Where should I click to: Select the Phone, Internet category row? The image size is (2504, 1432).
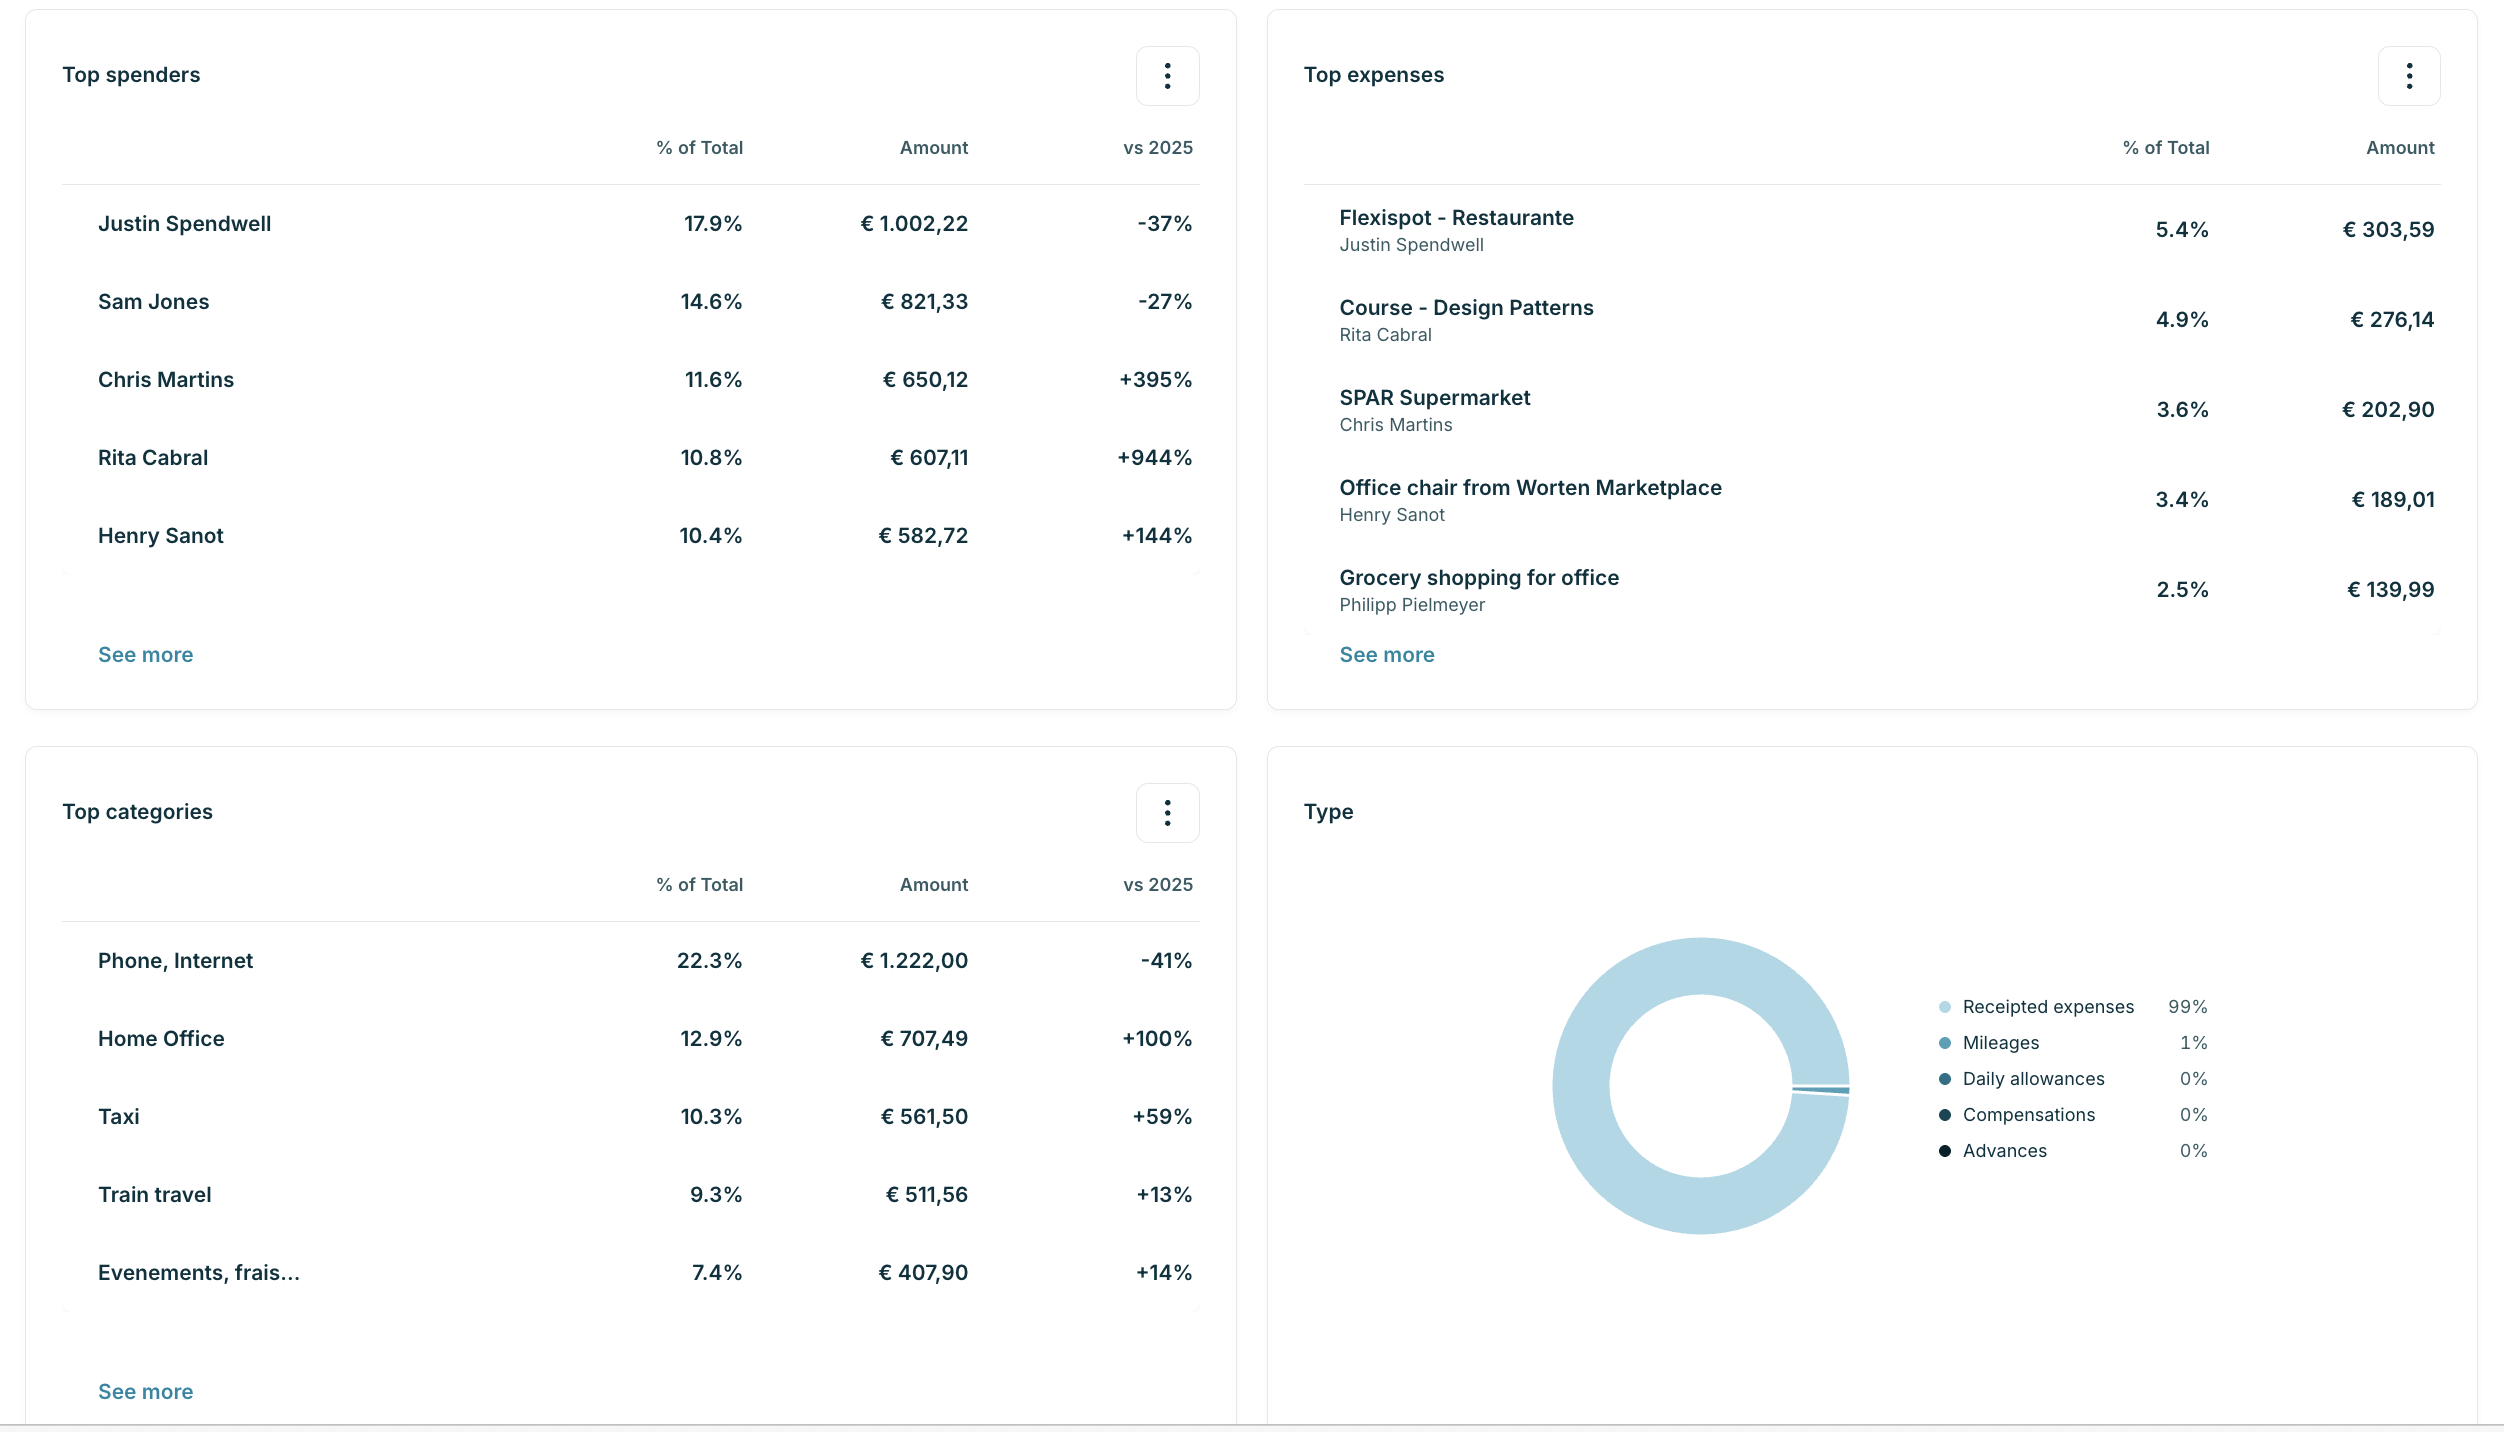tap(630, 961)
